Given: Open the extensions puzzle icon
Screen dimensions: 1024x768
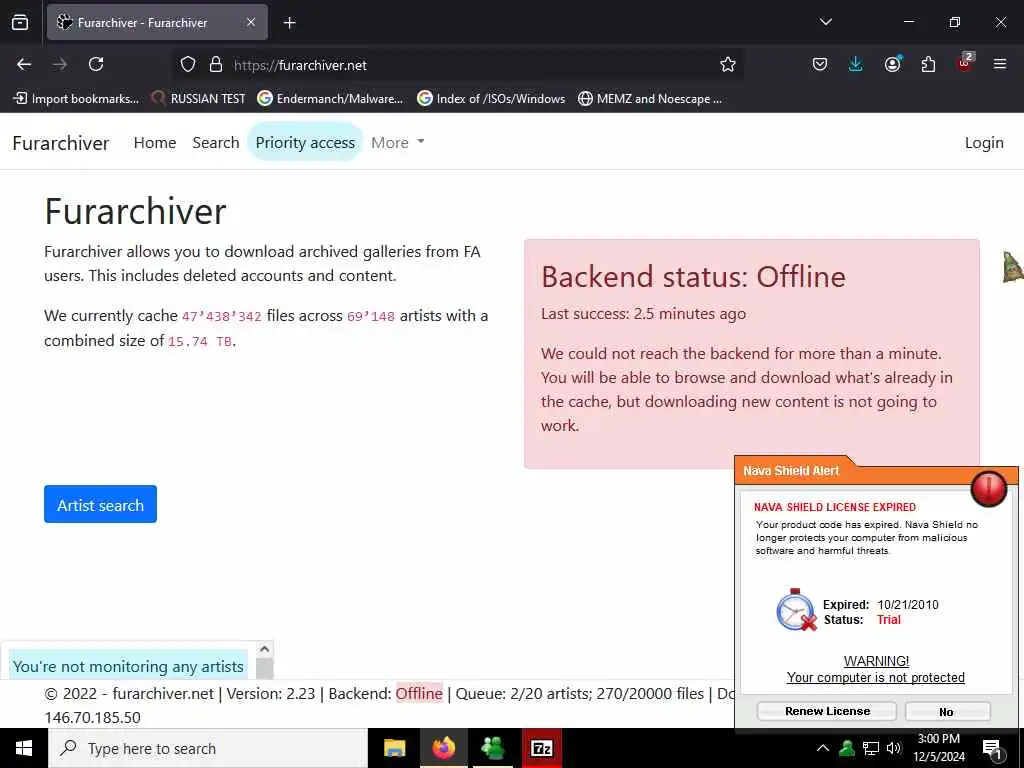Looking at the screenshot, I should tap(928, 64).
